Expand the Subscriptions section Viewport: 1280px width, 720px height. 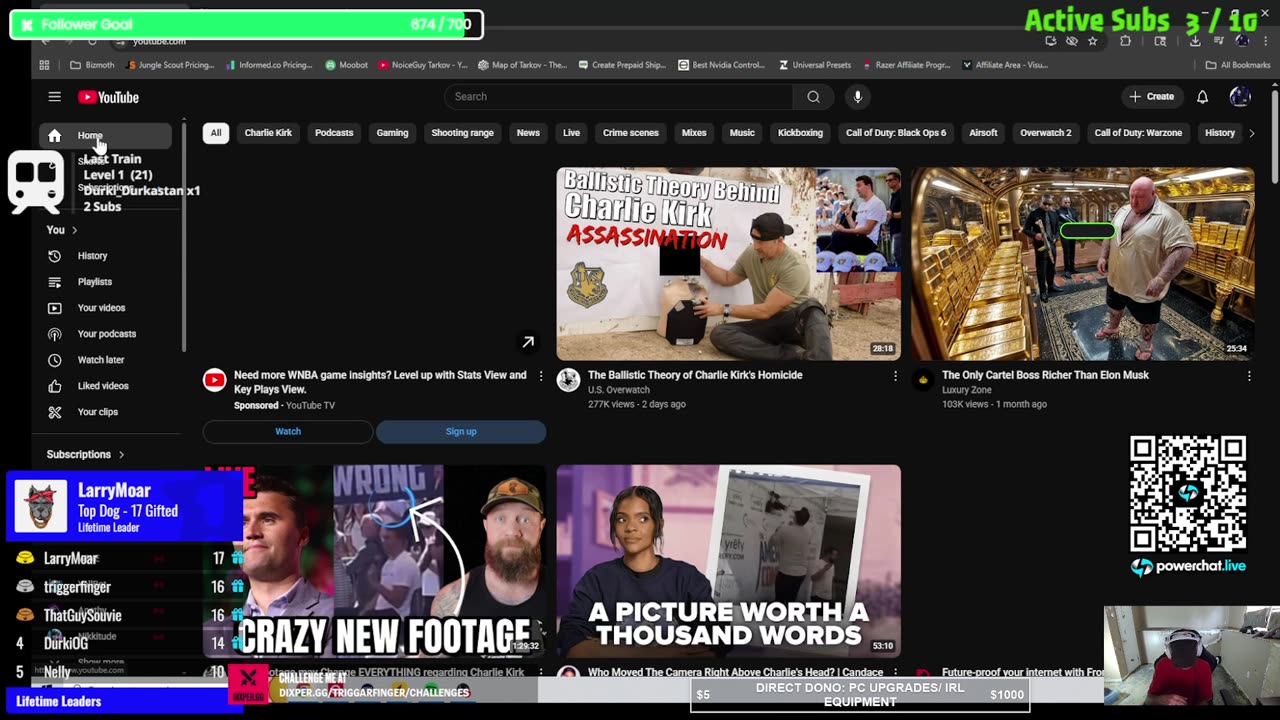86,455
